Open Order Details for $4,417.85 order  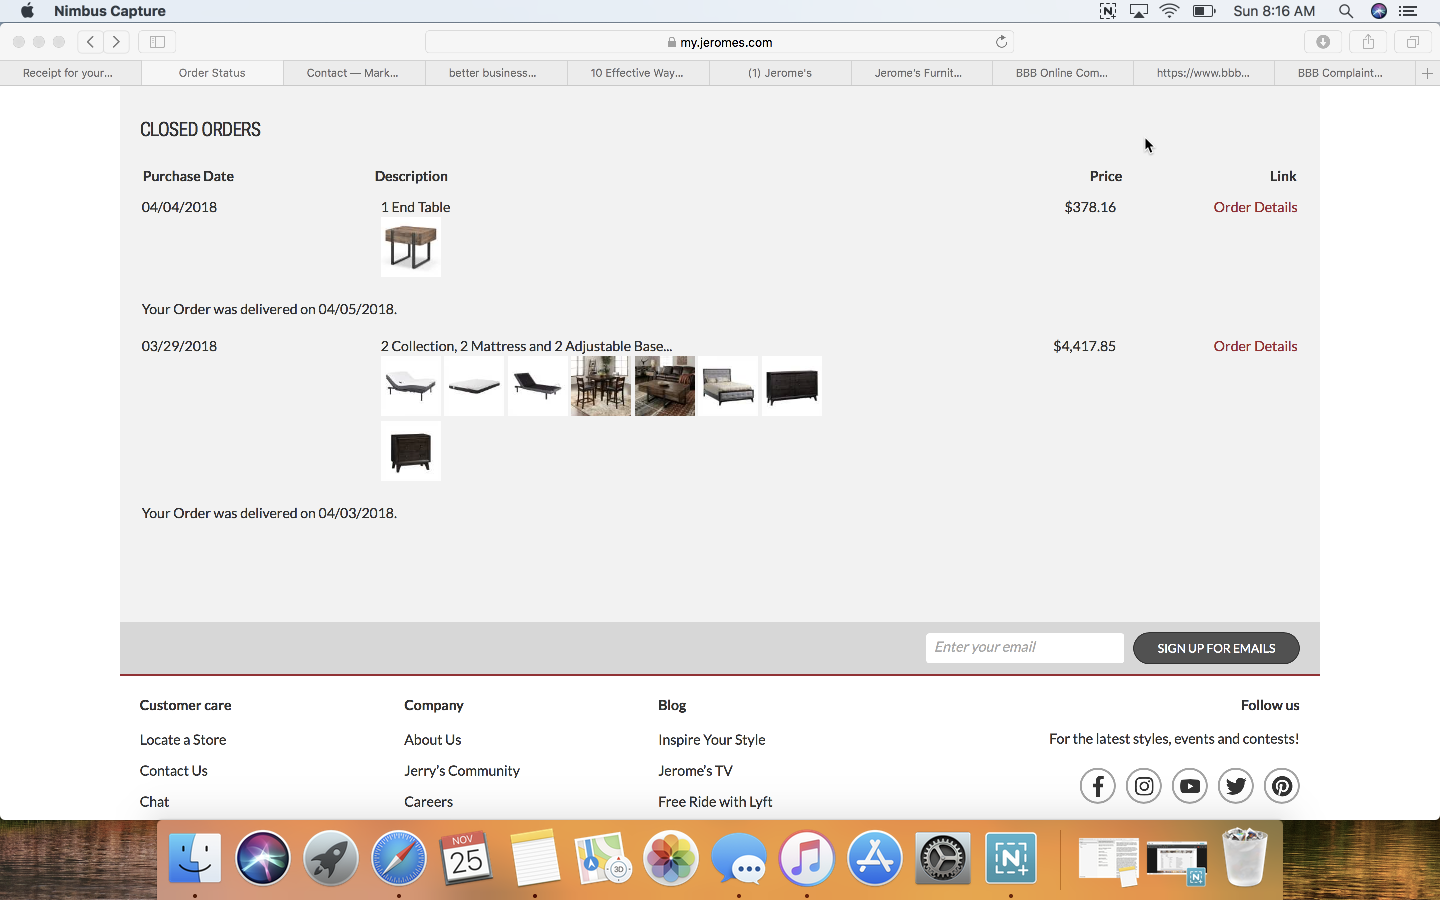[x=1255, y=346]
